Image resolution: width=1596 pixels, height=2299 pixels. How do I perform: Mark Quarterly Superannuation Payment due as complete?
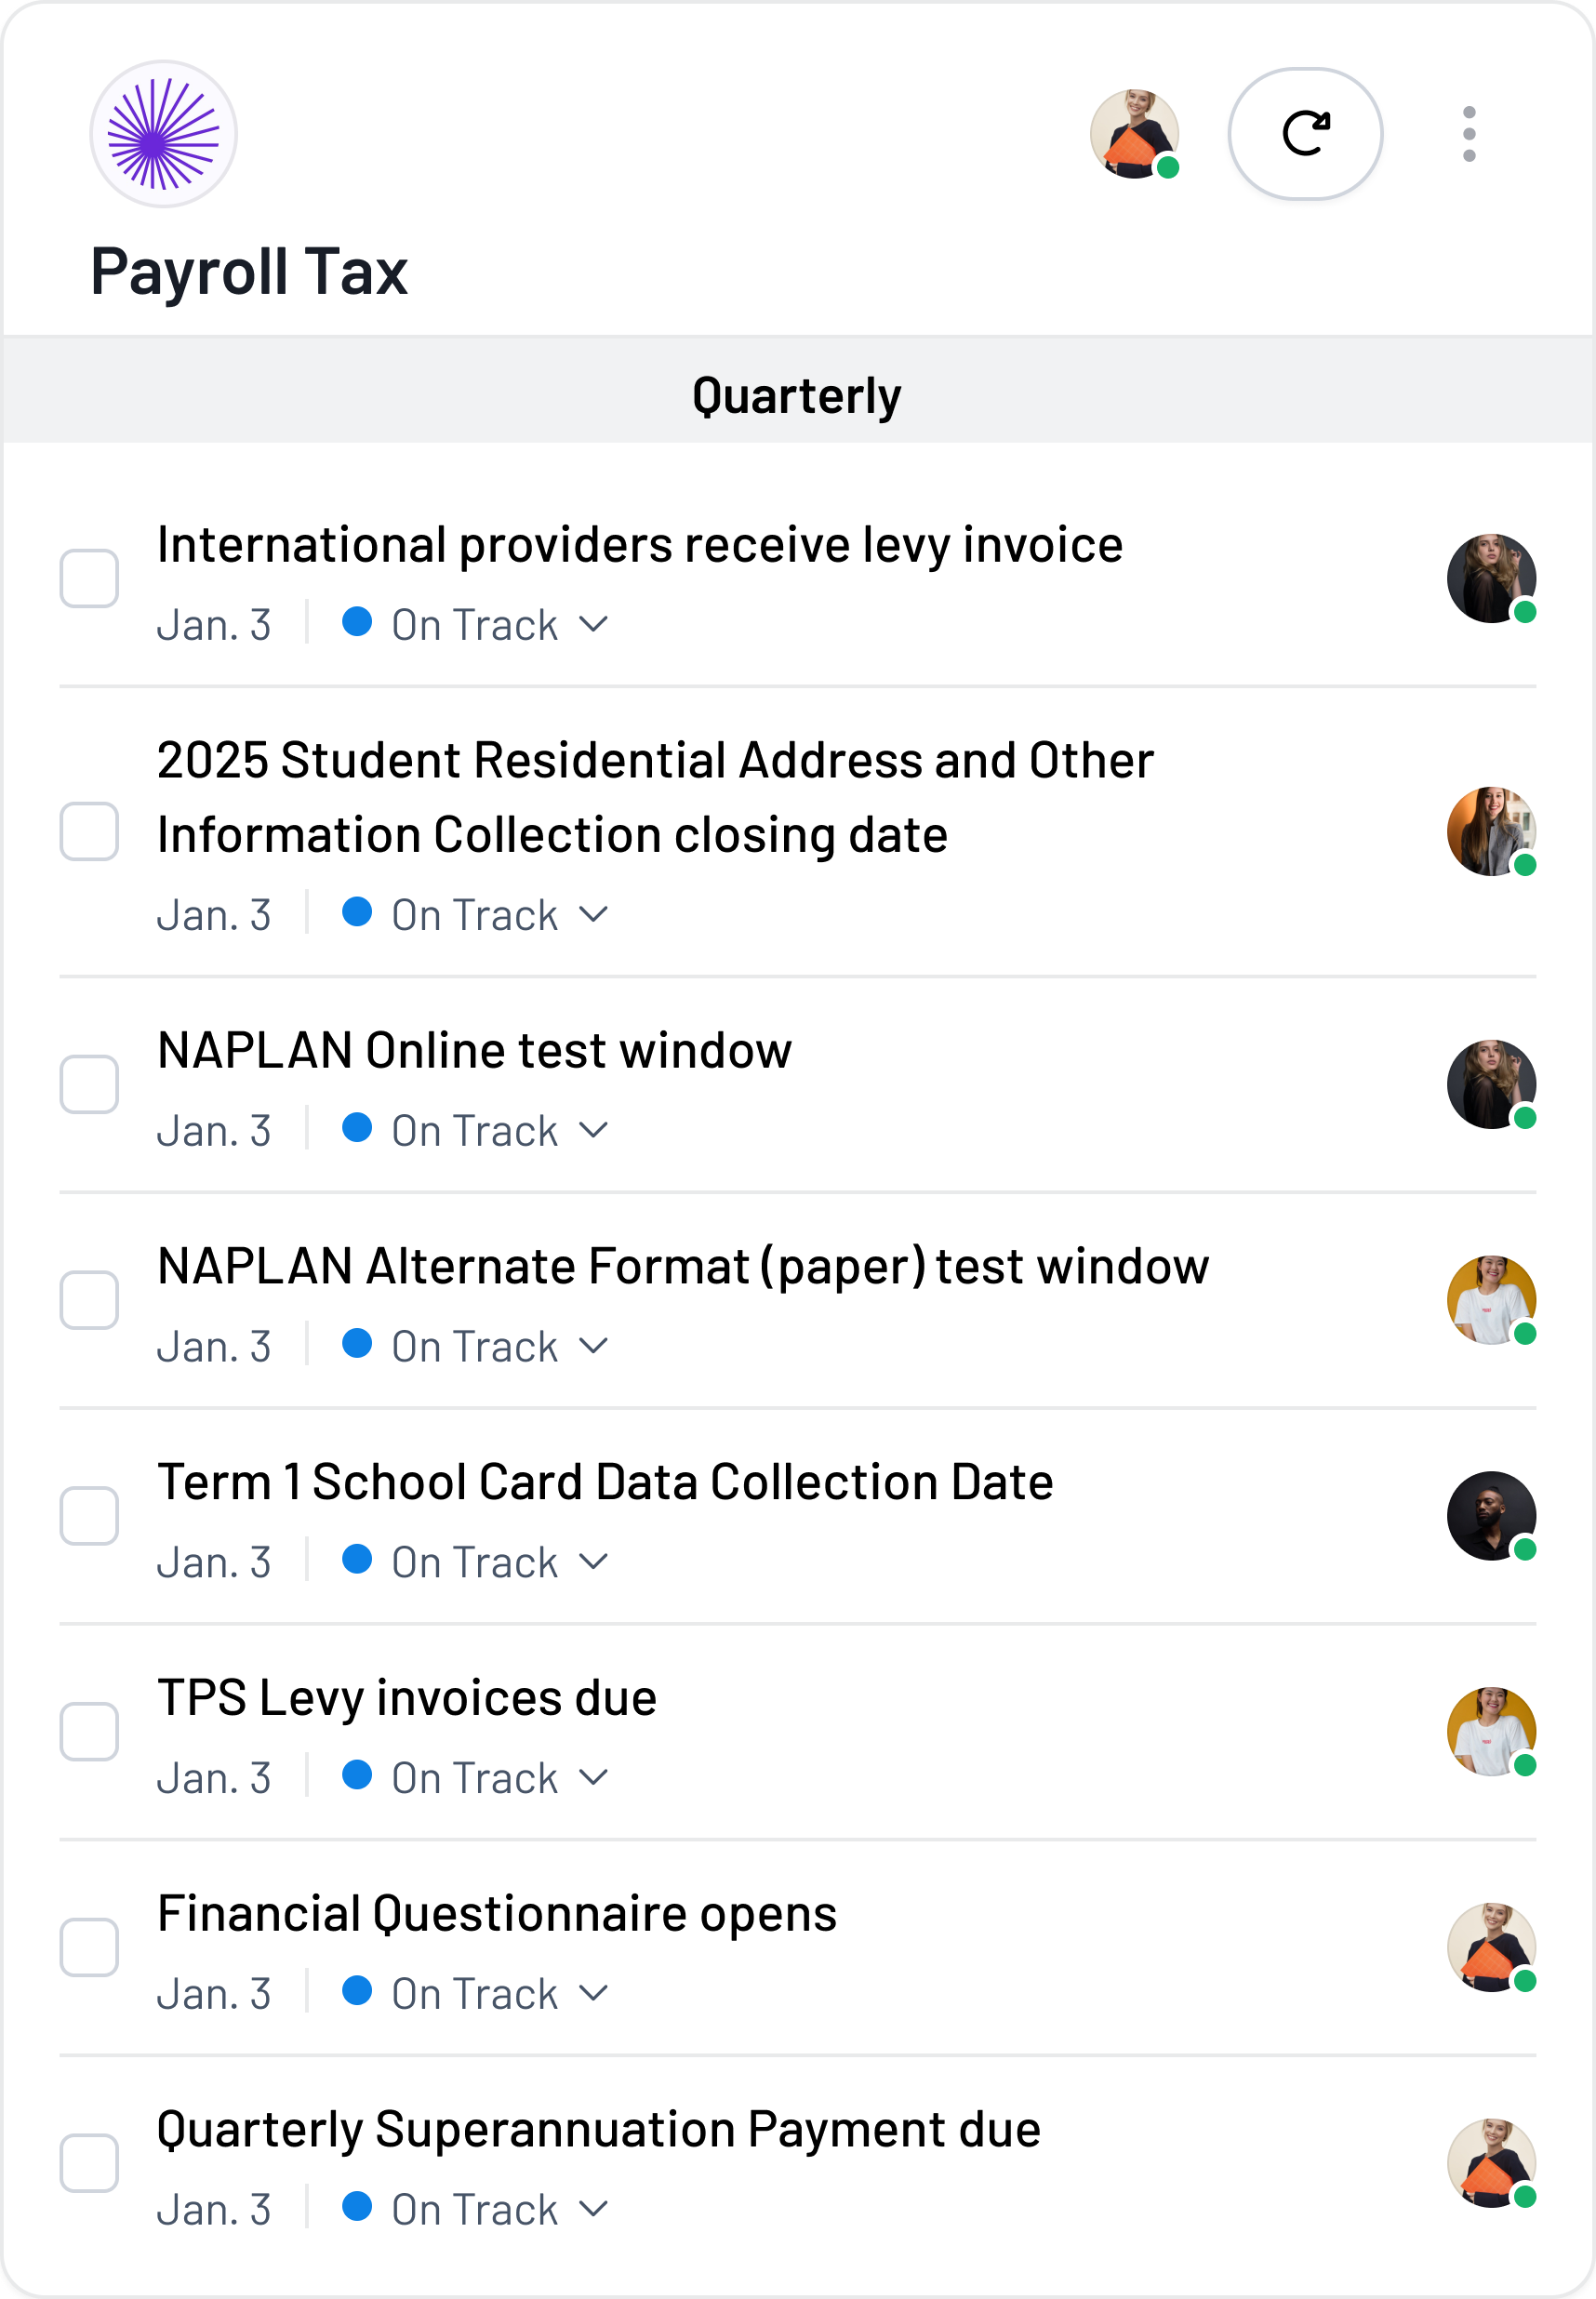[x=89, y=2163]
